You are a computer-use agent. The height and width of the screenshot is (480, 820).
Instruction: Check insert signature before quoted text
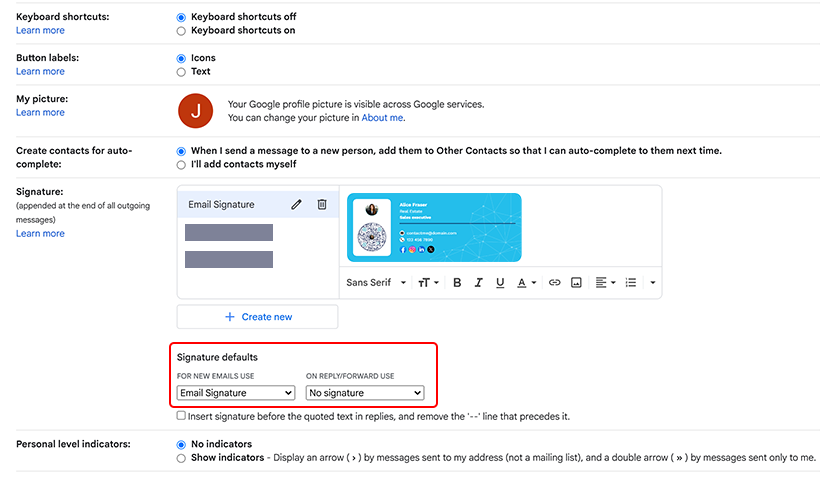coord(181,416)
